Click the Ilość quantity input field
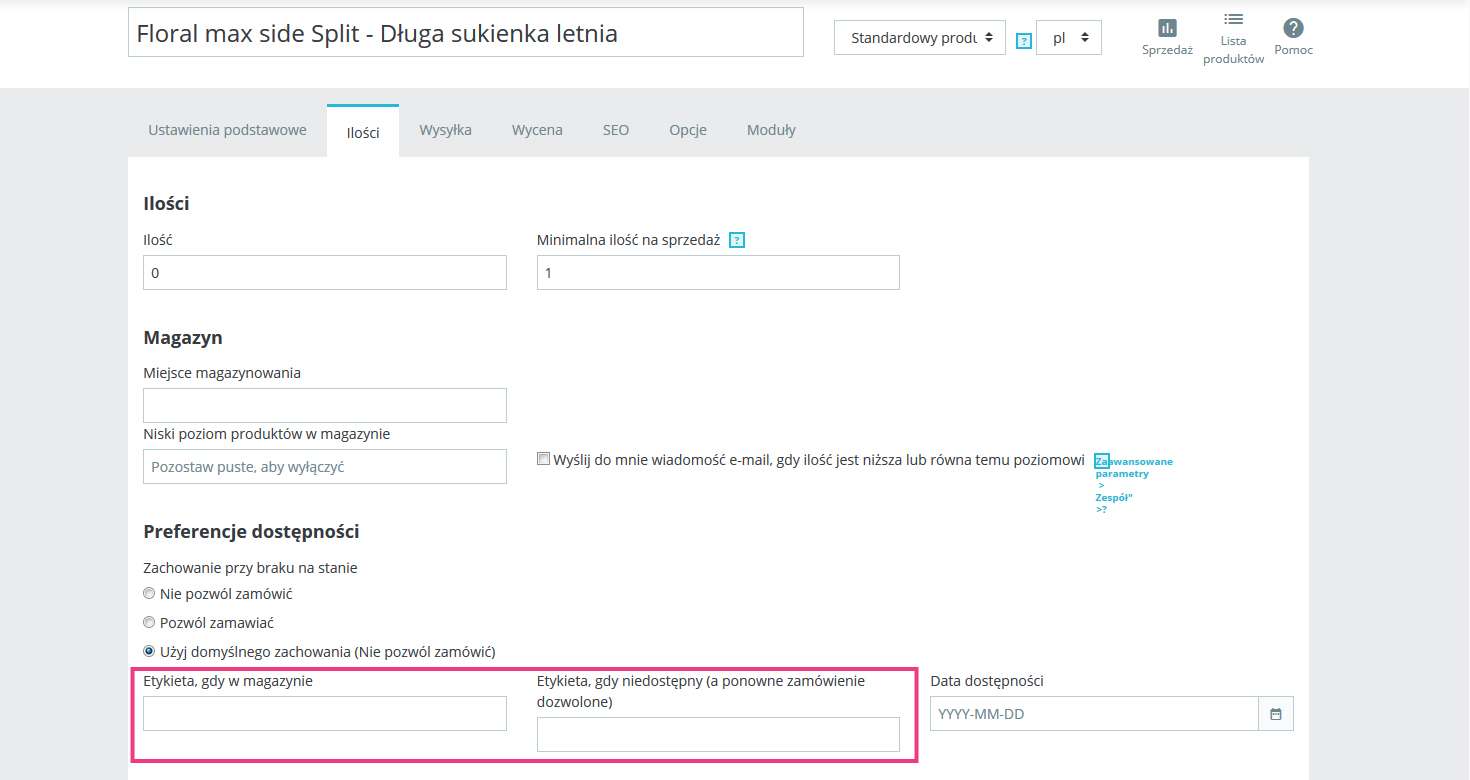This screenshot has height=780, width=1470. pyautogui.click(x=324, y=273)
